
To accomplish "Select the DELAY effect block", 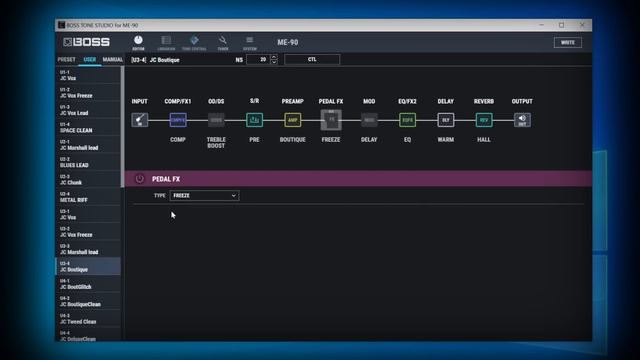I will click(446, 120).
